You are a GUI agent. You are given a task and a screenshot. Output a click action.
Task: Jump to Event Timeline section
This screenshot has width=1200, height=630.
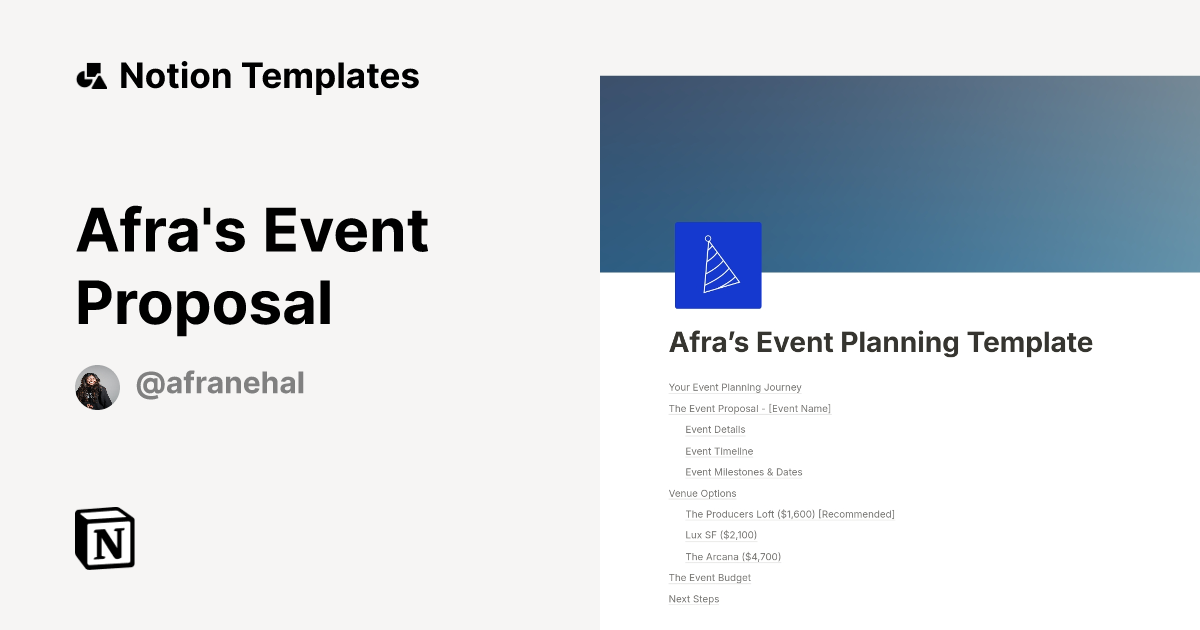719,452
